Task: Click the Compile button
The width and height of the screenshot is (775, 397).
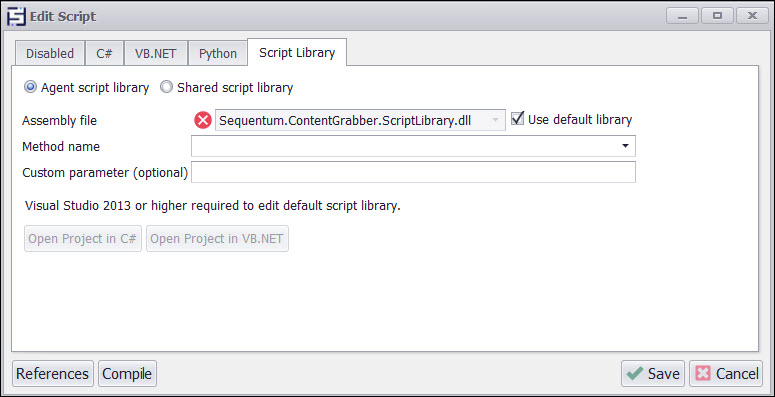Action: tap(127, 374)
